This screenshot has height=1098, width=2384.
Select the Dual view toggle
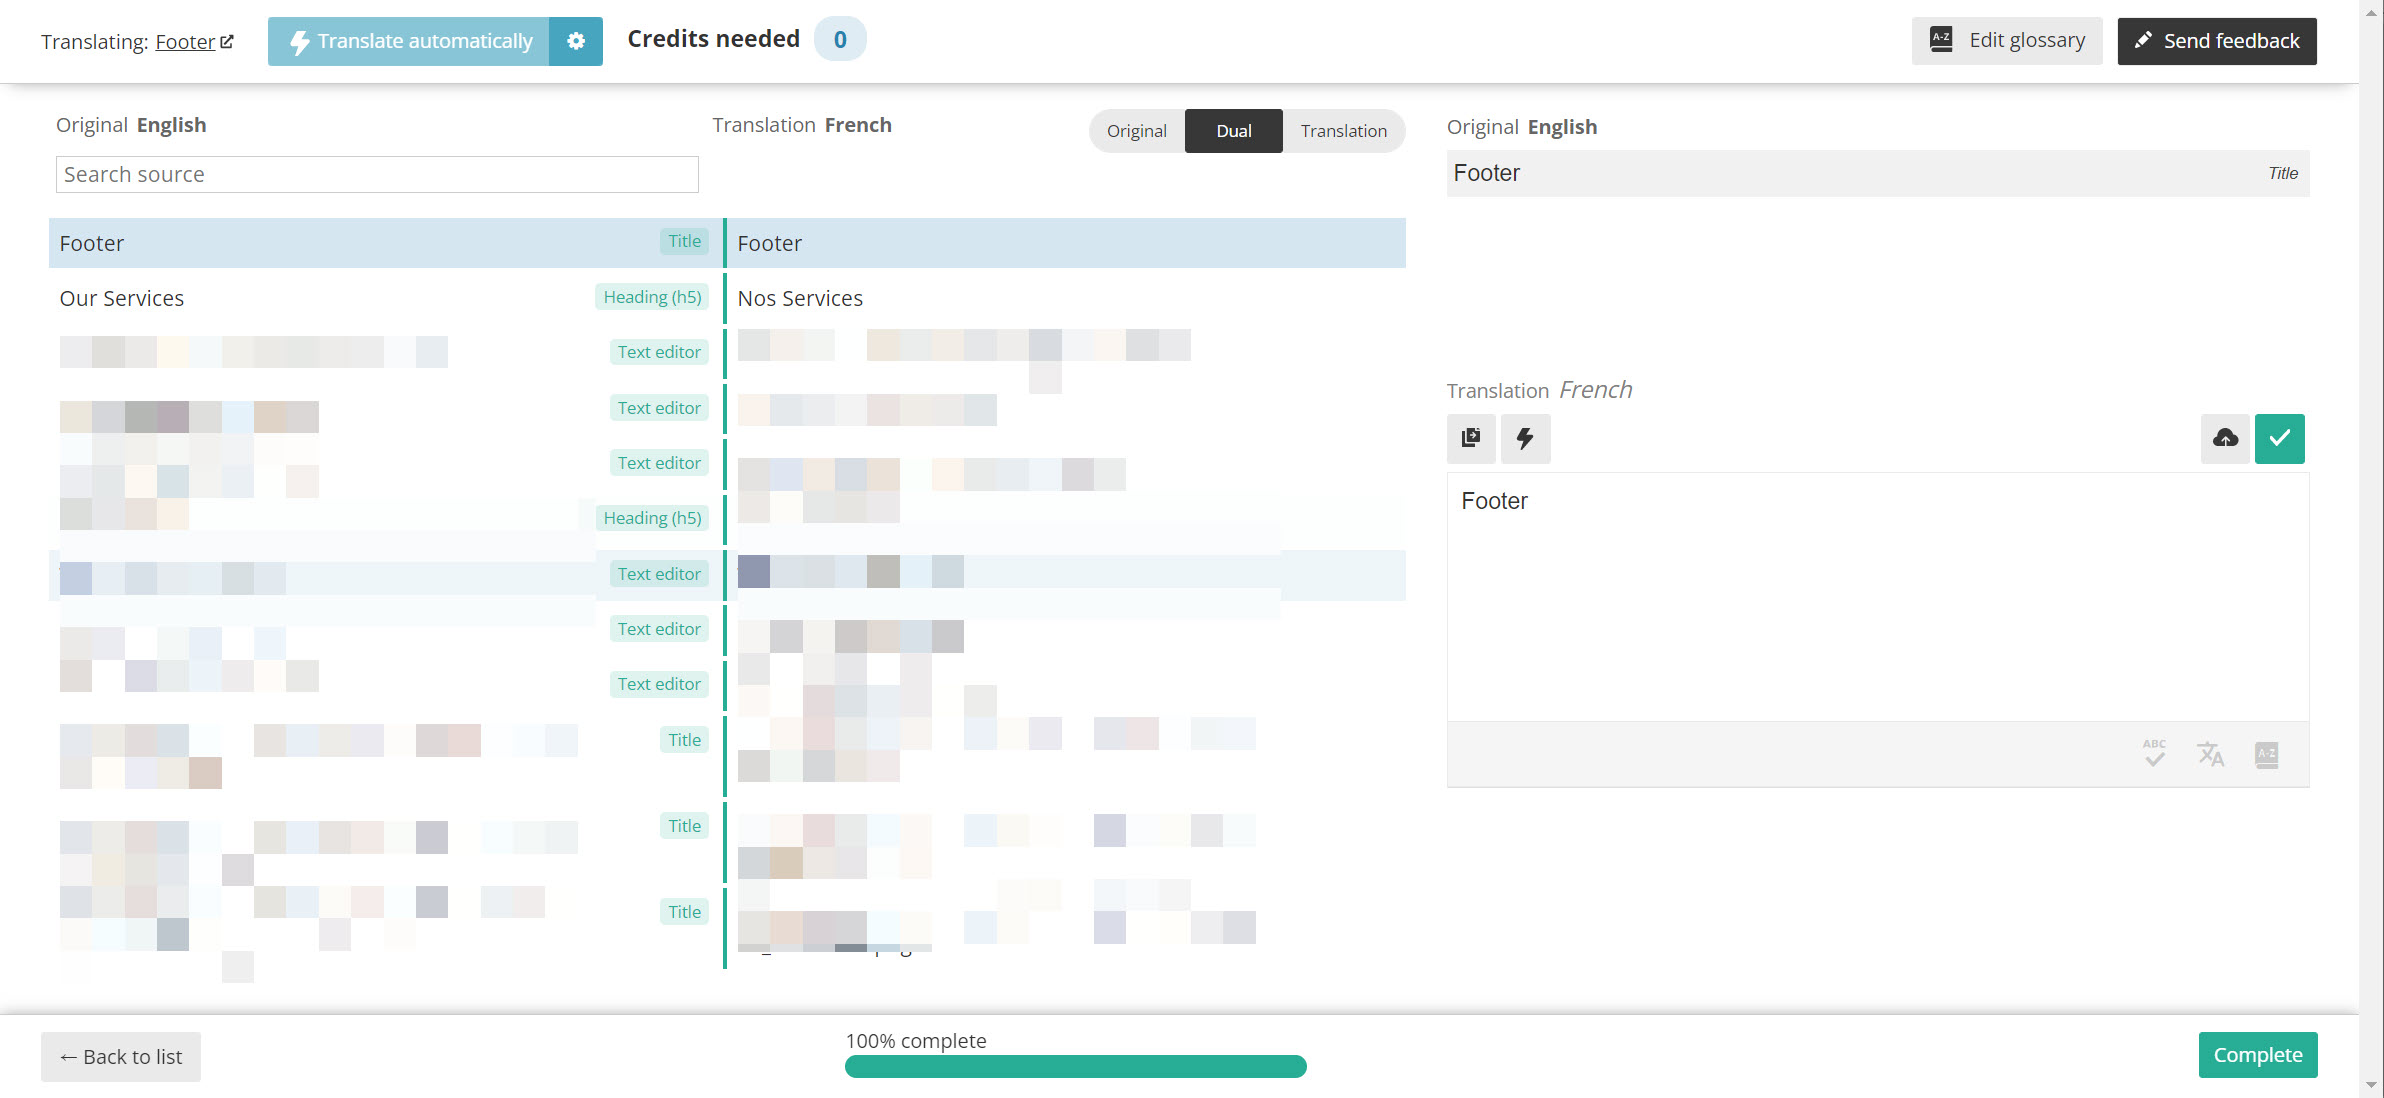(1233, 131)
